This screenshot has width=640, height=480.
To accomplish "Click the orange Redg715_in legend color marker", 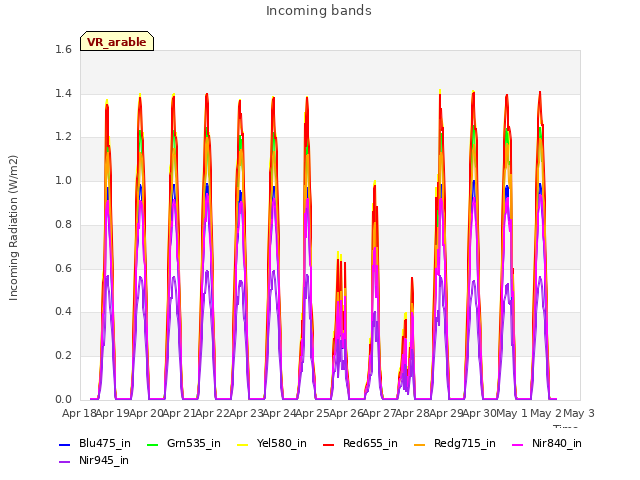I will 419,444.
